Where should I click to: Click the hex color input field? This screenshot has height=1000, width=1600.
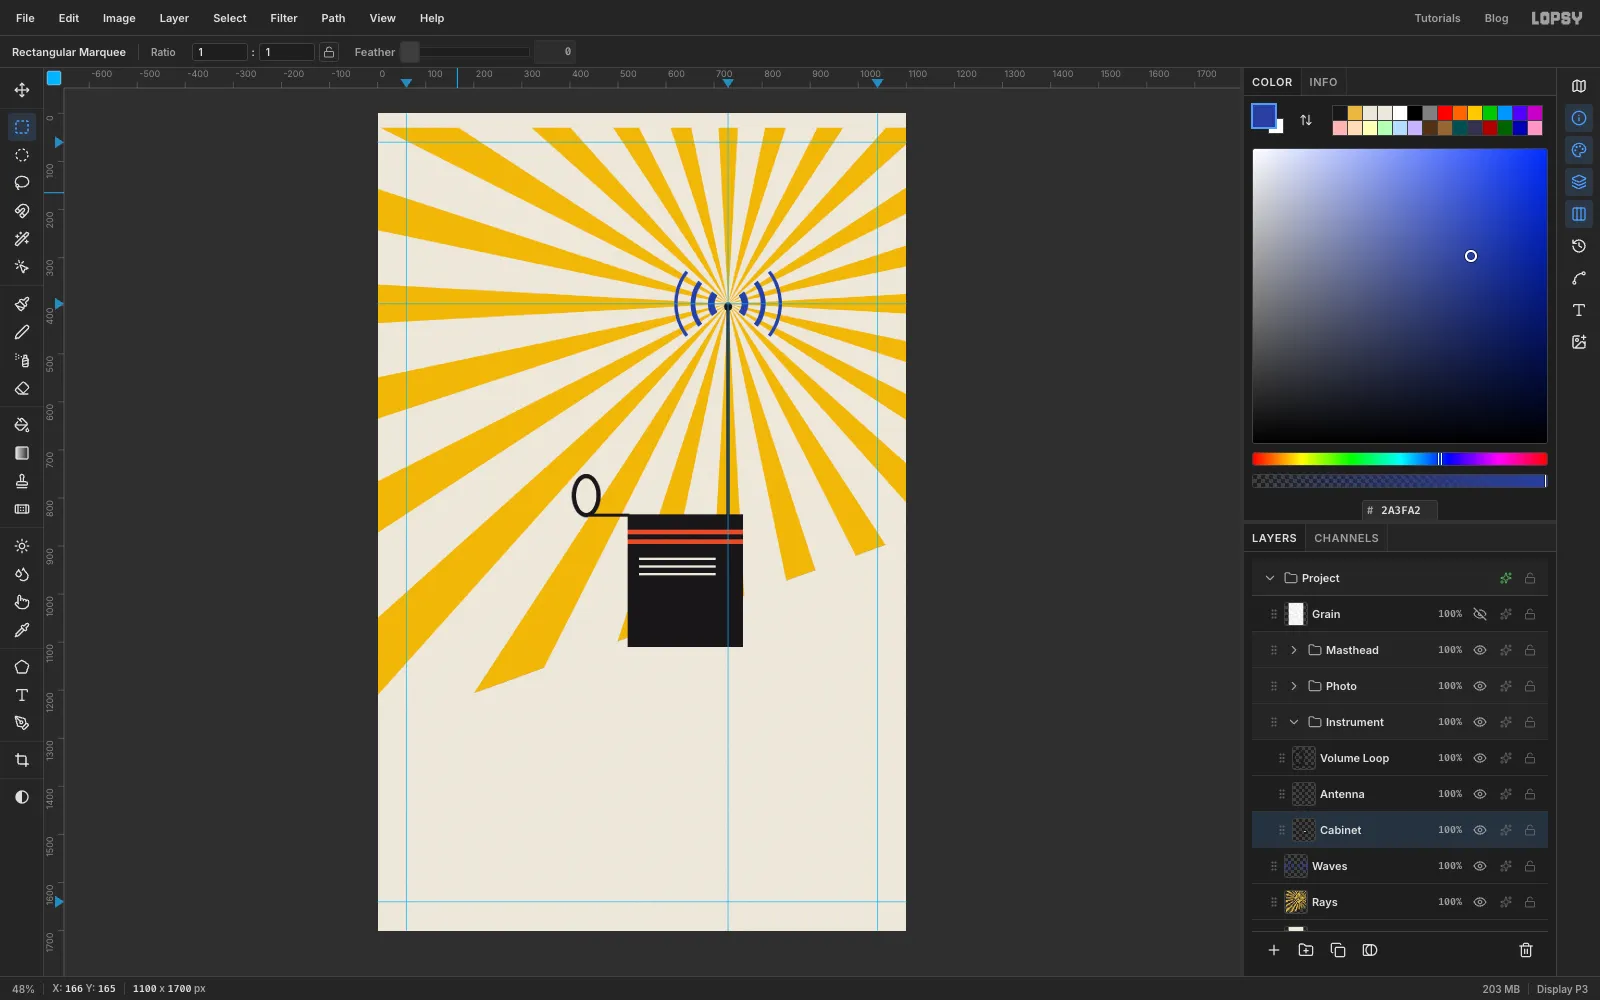[x=1400, y=510]
